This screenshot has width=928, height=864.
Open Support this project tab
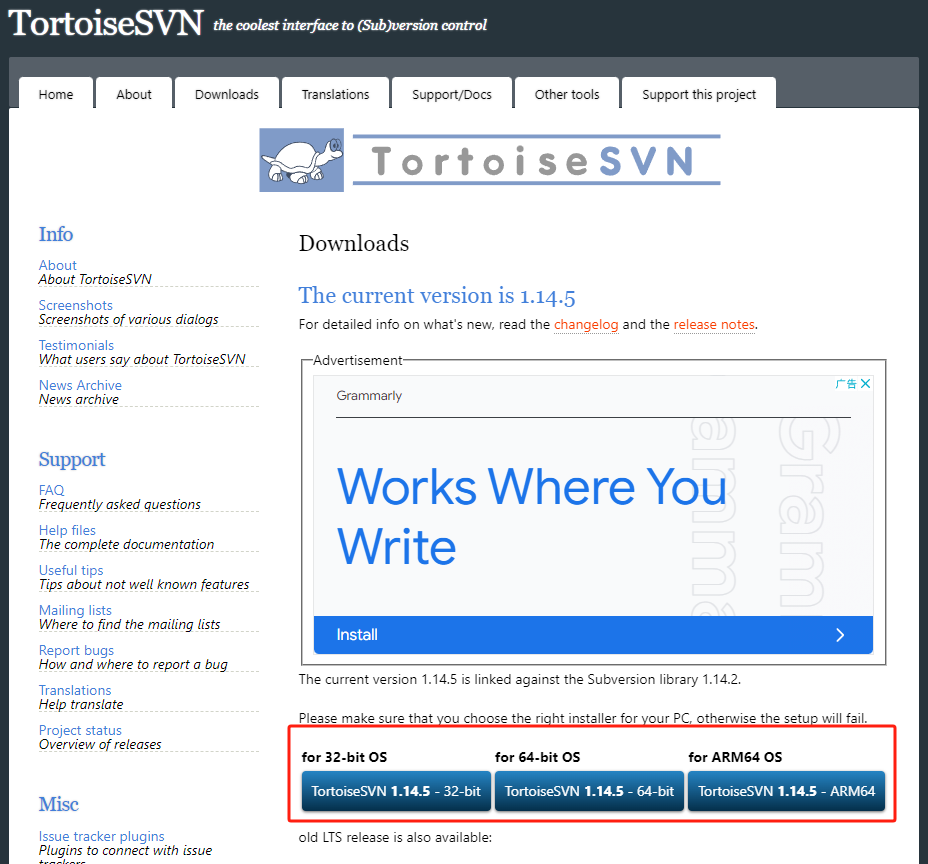699,94
